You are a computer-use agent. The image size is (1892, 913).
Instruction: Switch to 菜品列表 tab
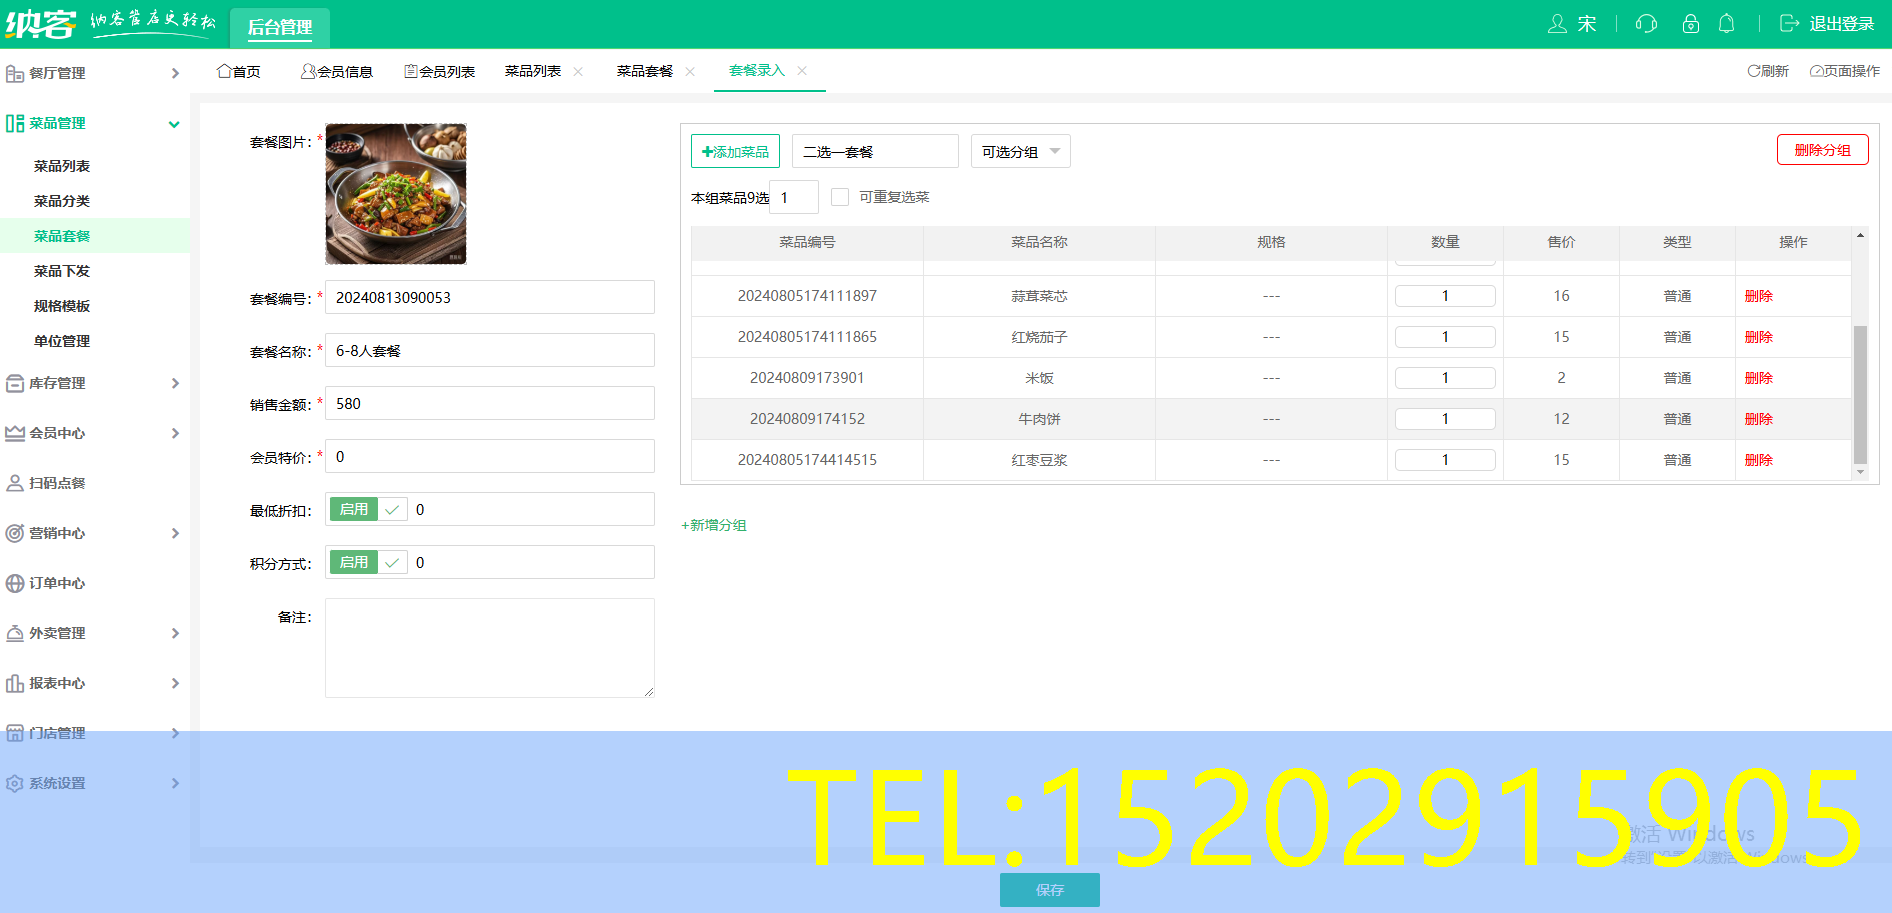click(533, 71)
